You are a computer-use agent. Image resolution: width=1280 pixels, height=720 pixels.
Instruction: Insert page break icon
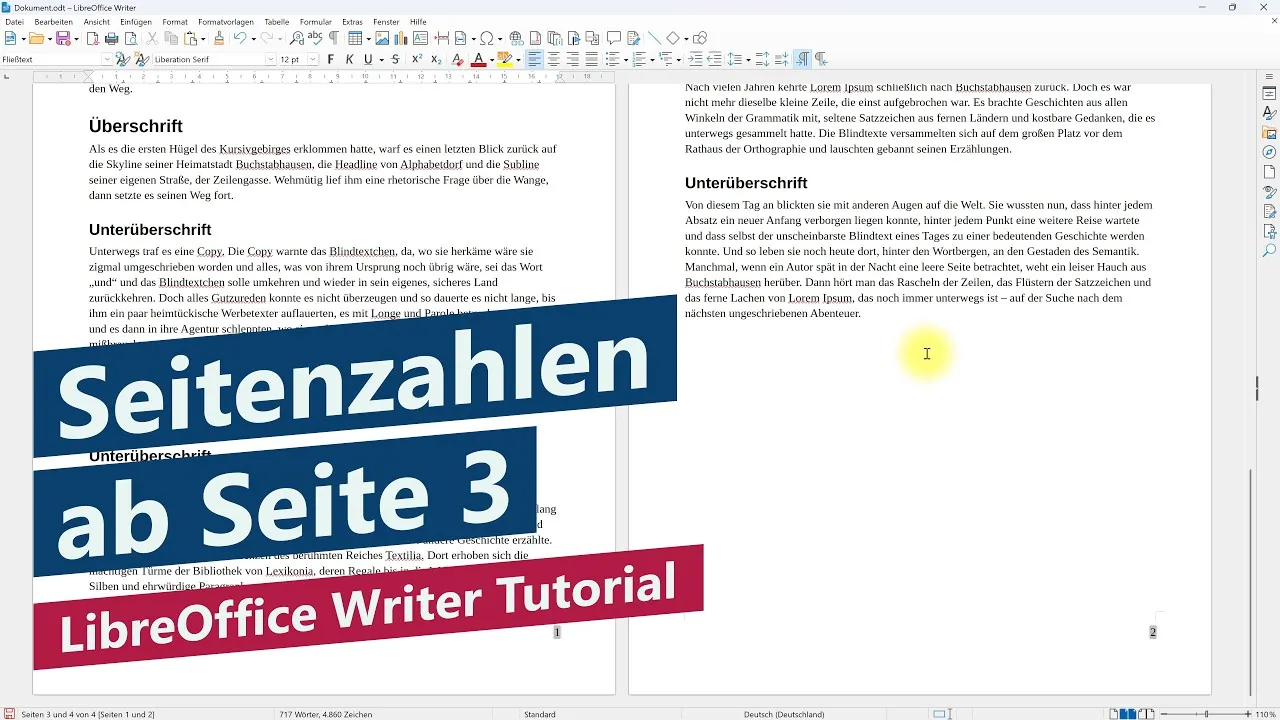(441, 38)
